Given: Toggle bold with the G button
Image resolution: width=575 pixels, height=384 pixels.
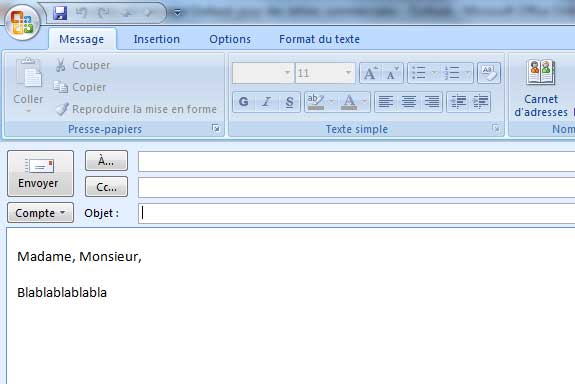Looking at the screenshot, I should tap(243, 102).
